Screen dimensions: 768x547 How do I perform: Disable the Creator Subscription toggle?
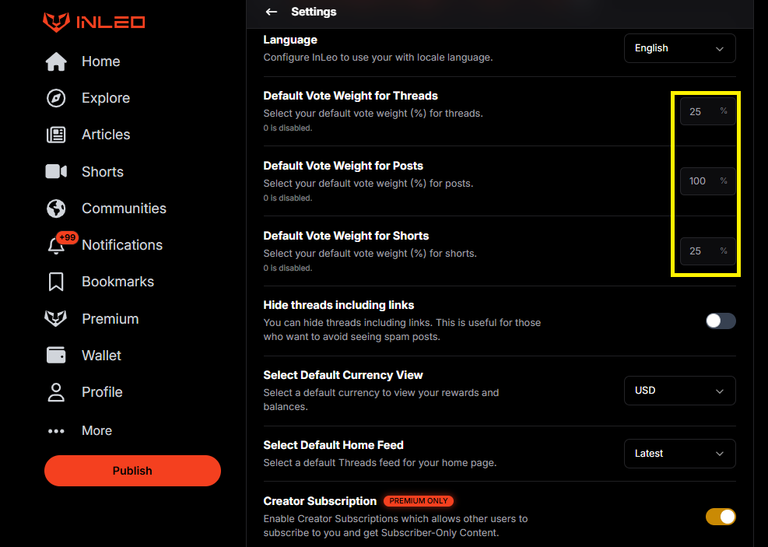pyautogui.click(x=720, y=517)
